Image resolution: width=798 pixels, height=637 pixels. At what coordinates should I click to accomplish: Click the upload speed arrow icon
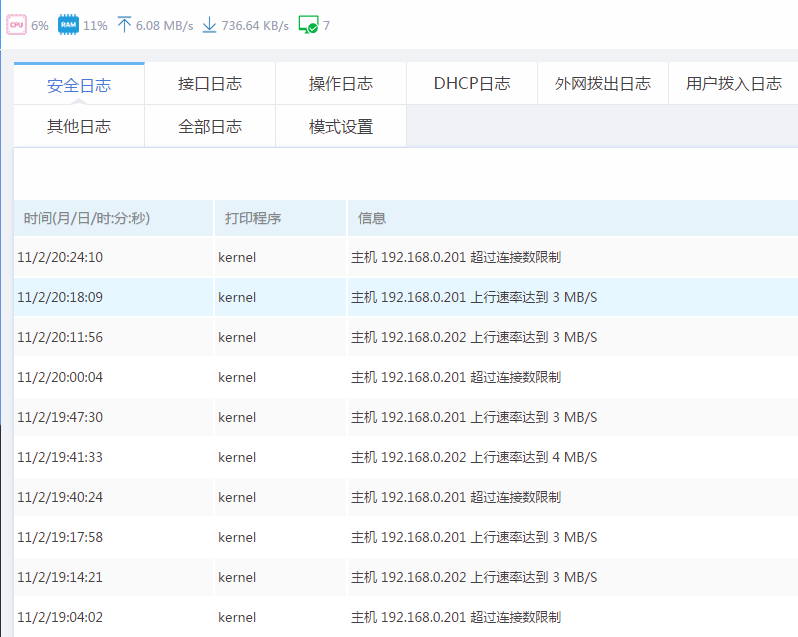[124, 24]
